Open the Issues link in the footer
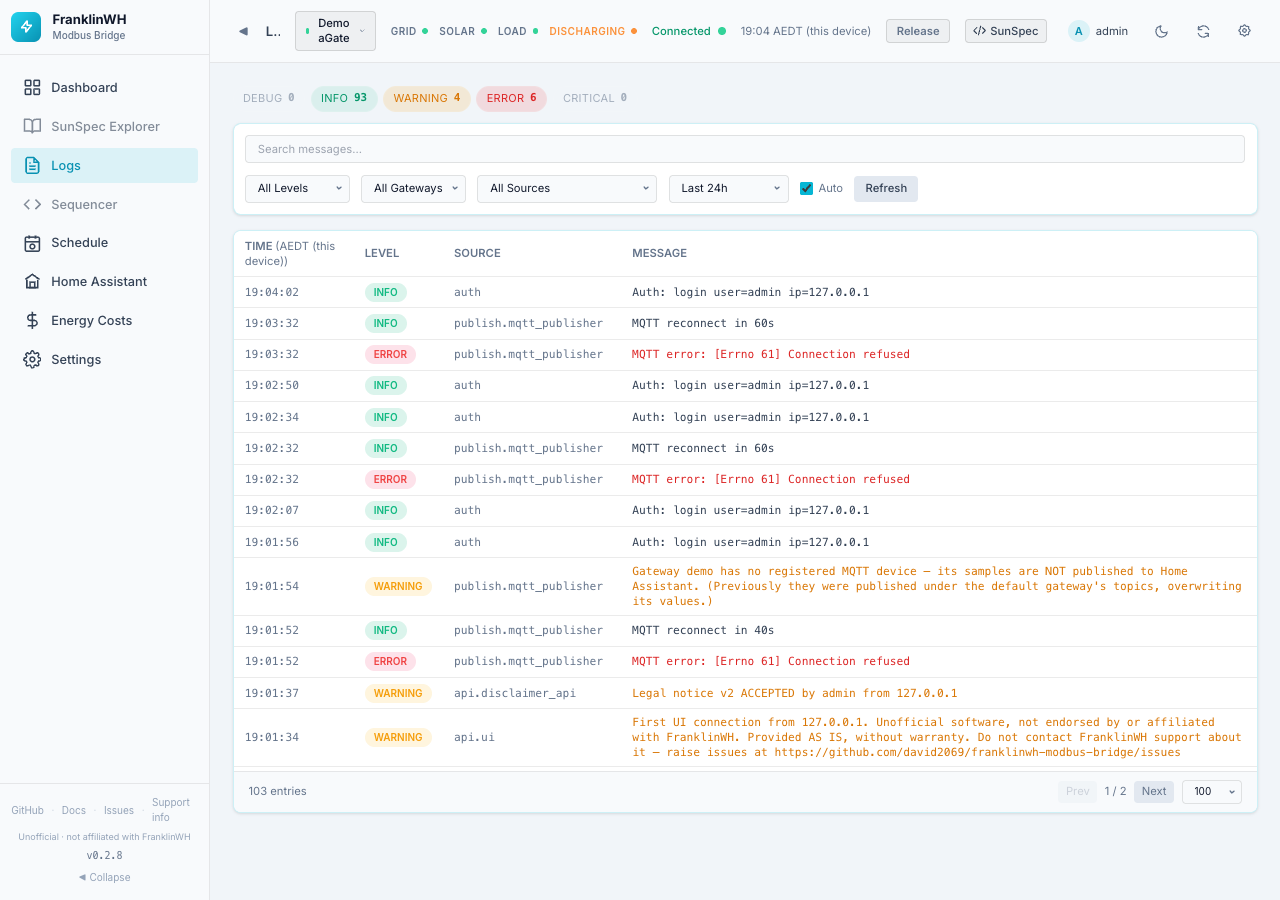The width and height of the screenshot is (1280, 900). click(x=119, y=810)
